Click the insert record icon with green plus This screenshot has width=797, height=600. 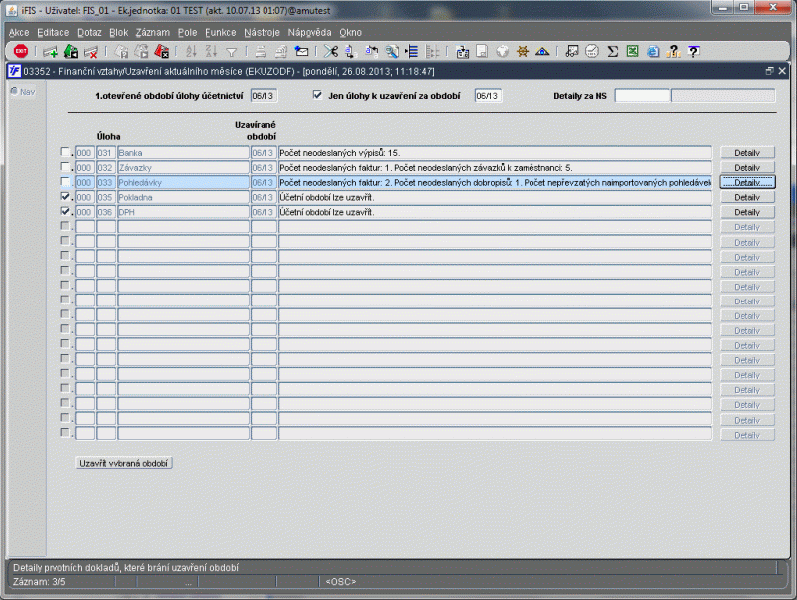(x=50, y=51)
